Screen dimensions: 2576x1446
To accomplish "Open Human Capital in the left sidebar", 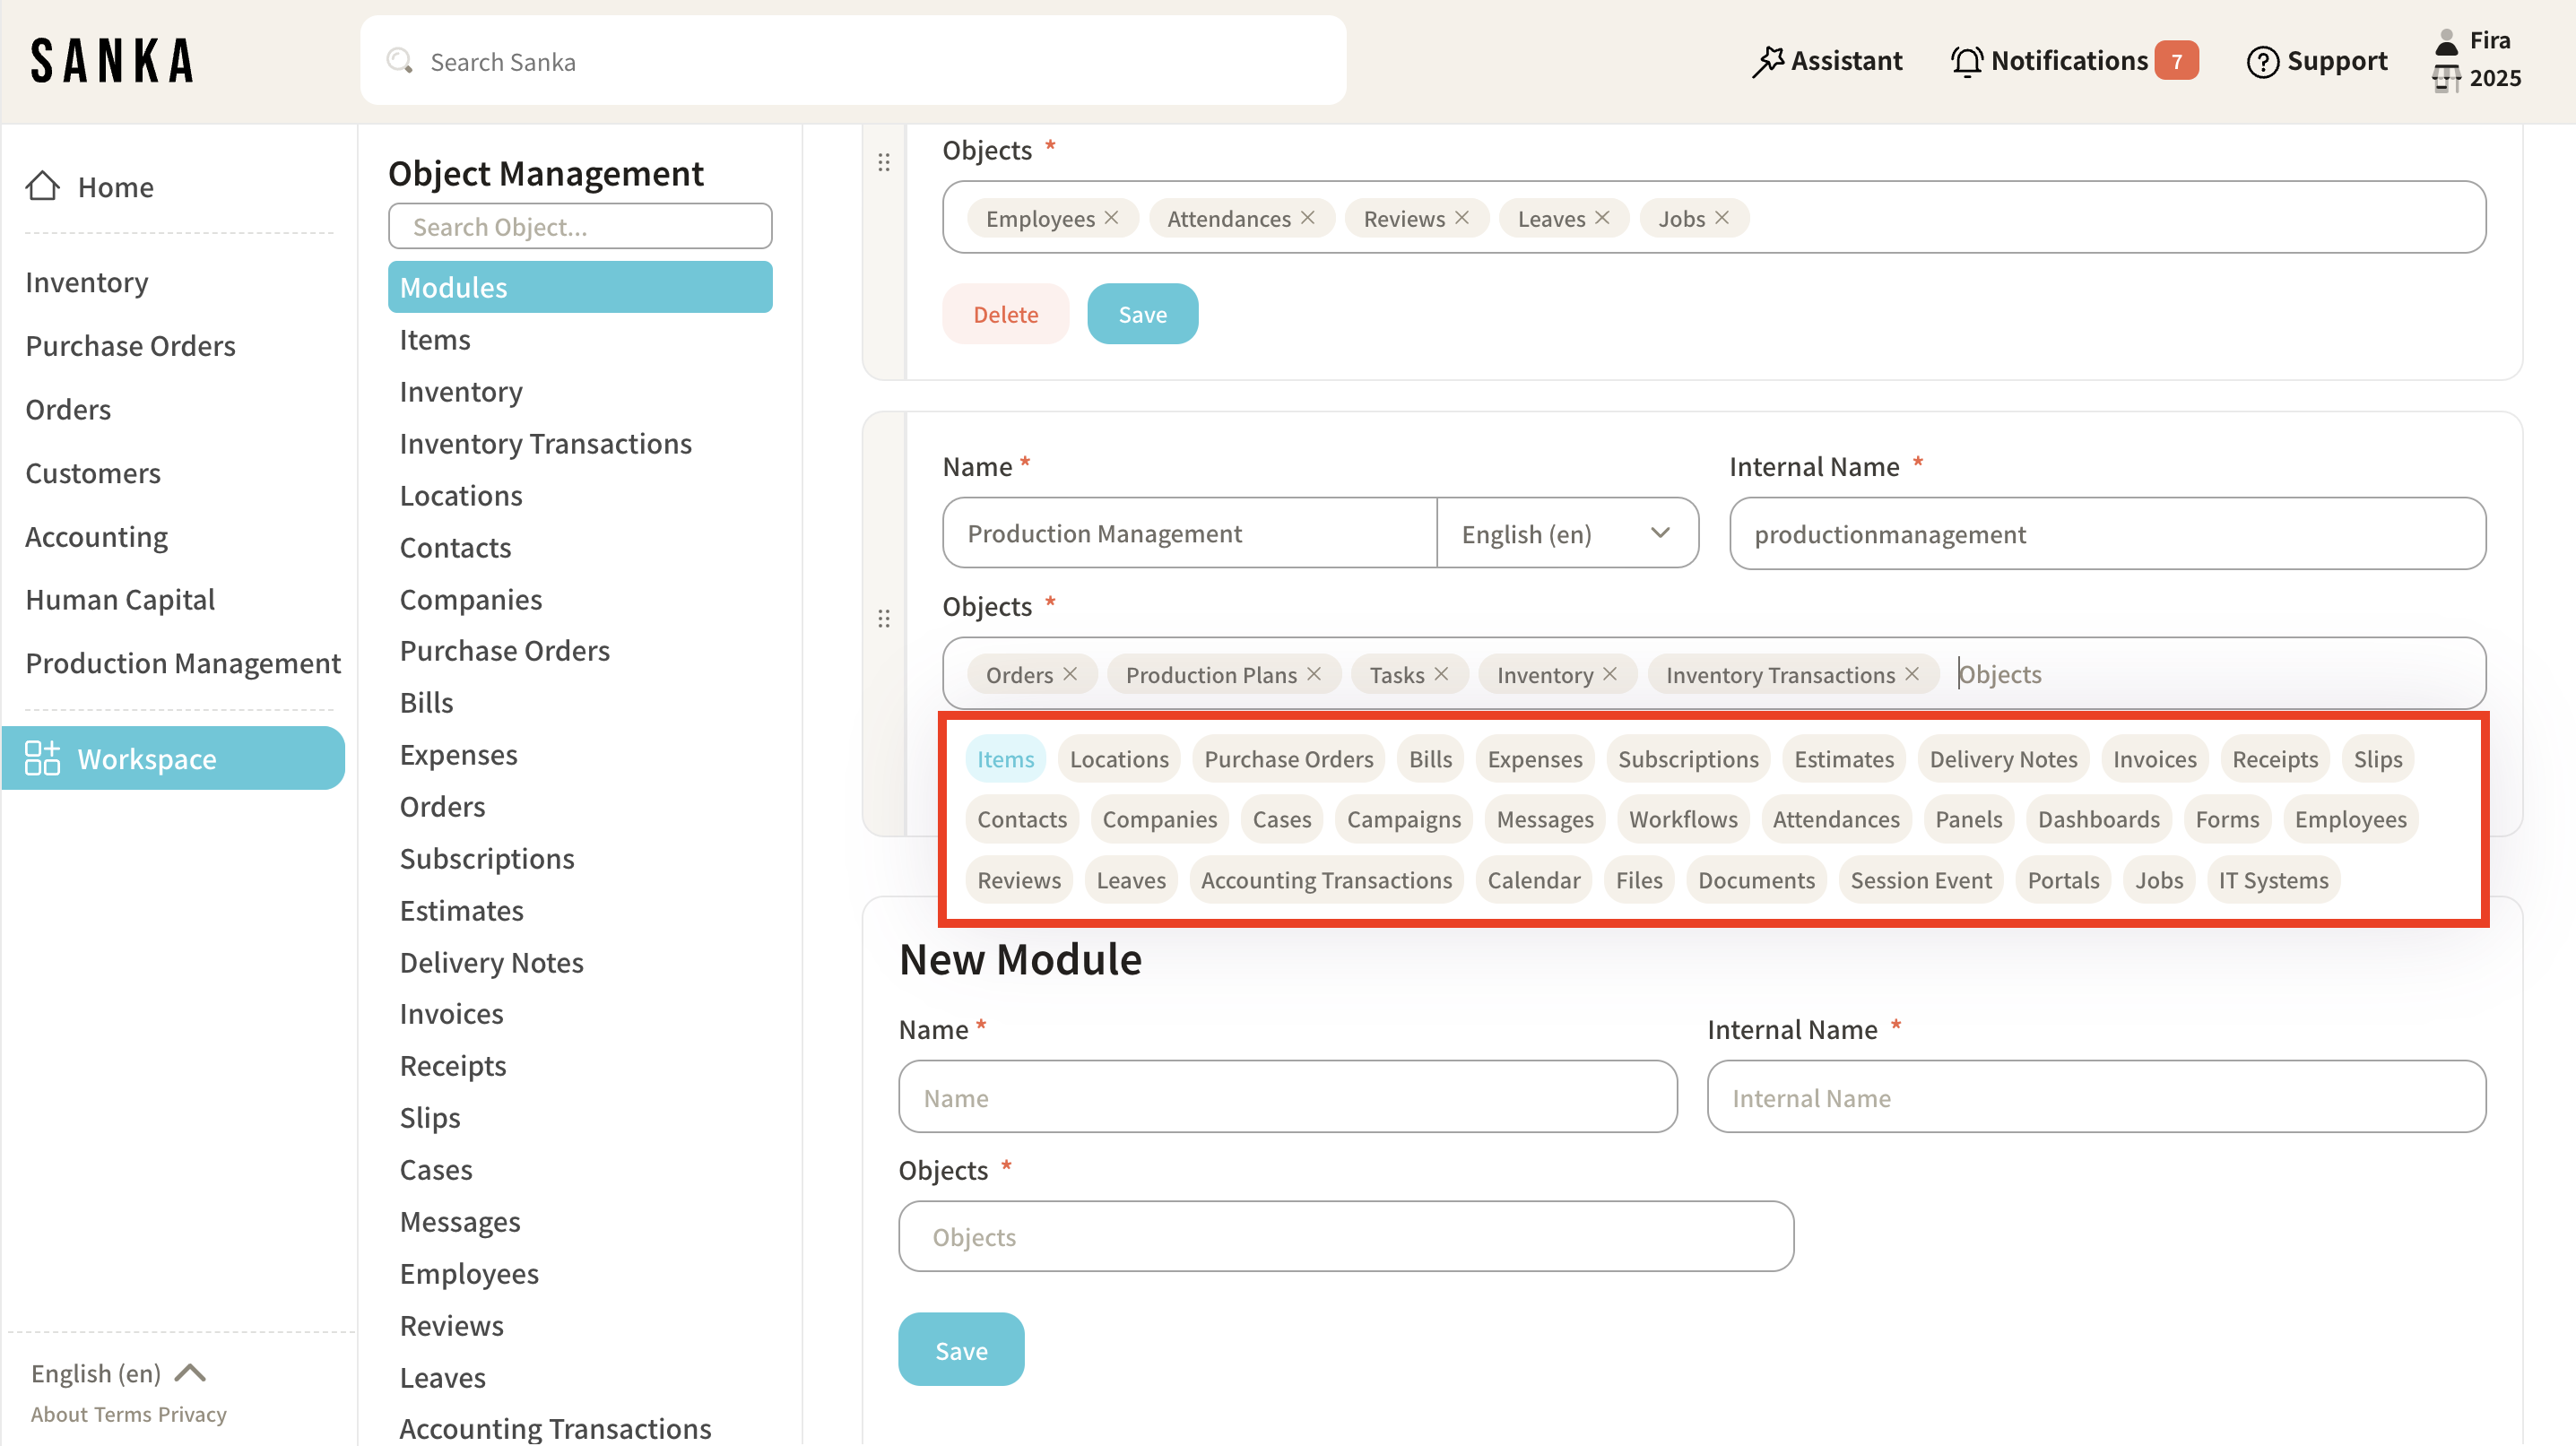I will click(x=120, y=599).
